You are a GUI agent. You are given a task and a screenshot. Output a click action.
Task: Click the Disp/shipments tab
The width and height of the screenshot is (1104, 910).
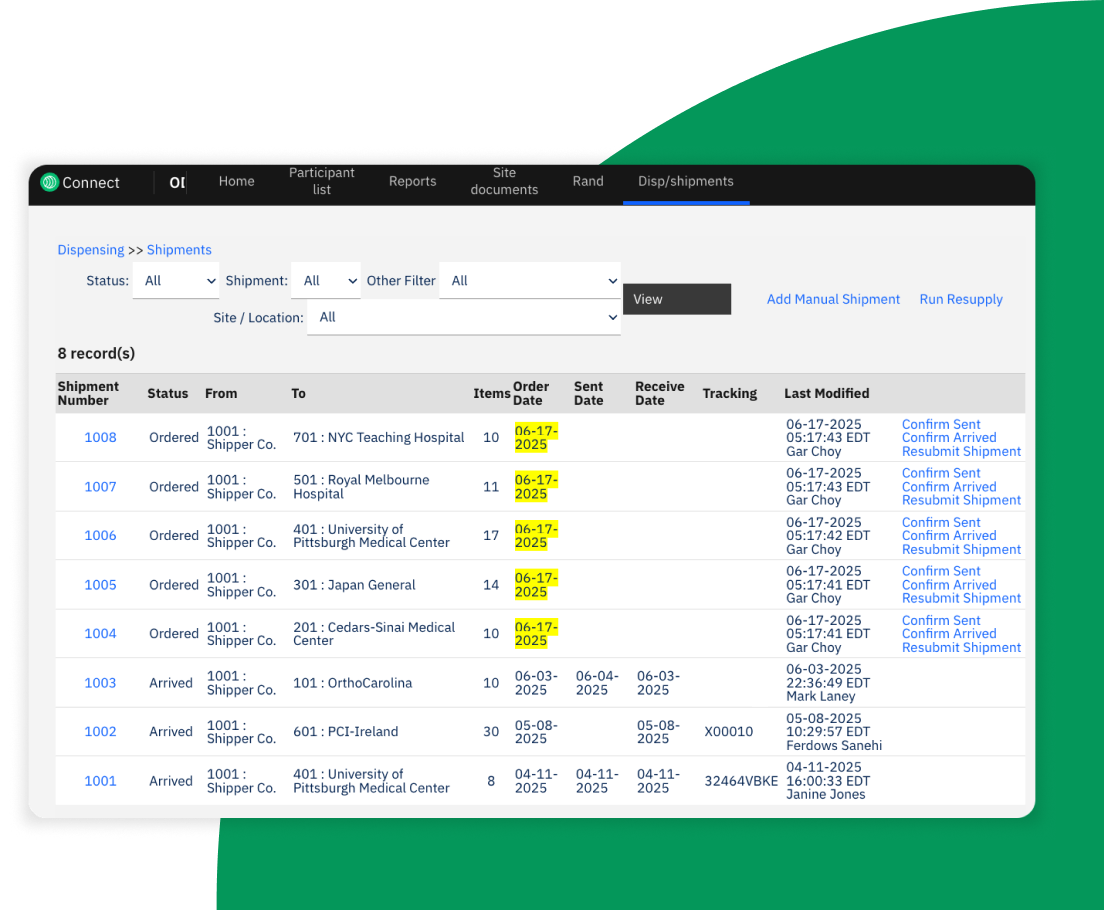tap(686, 181)
